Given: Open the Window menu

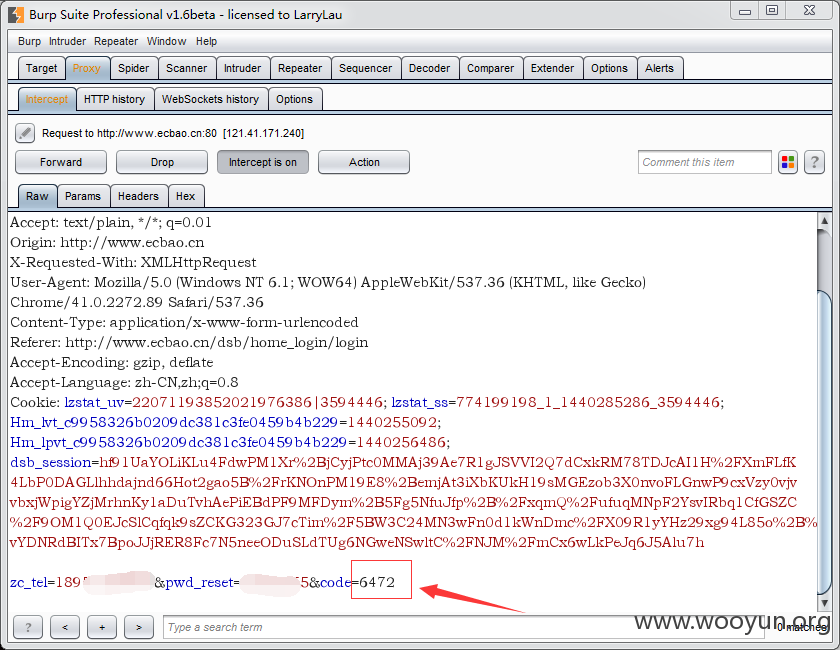Looking at the screenshot, I should pos(166,41).
